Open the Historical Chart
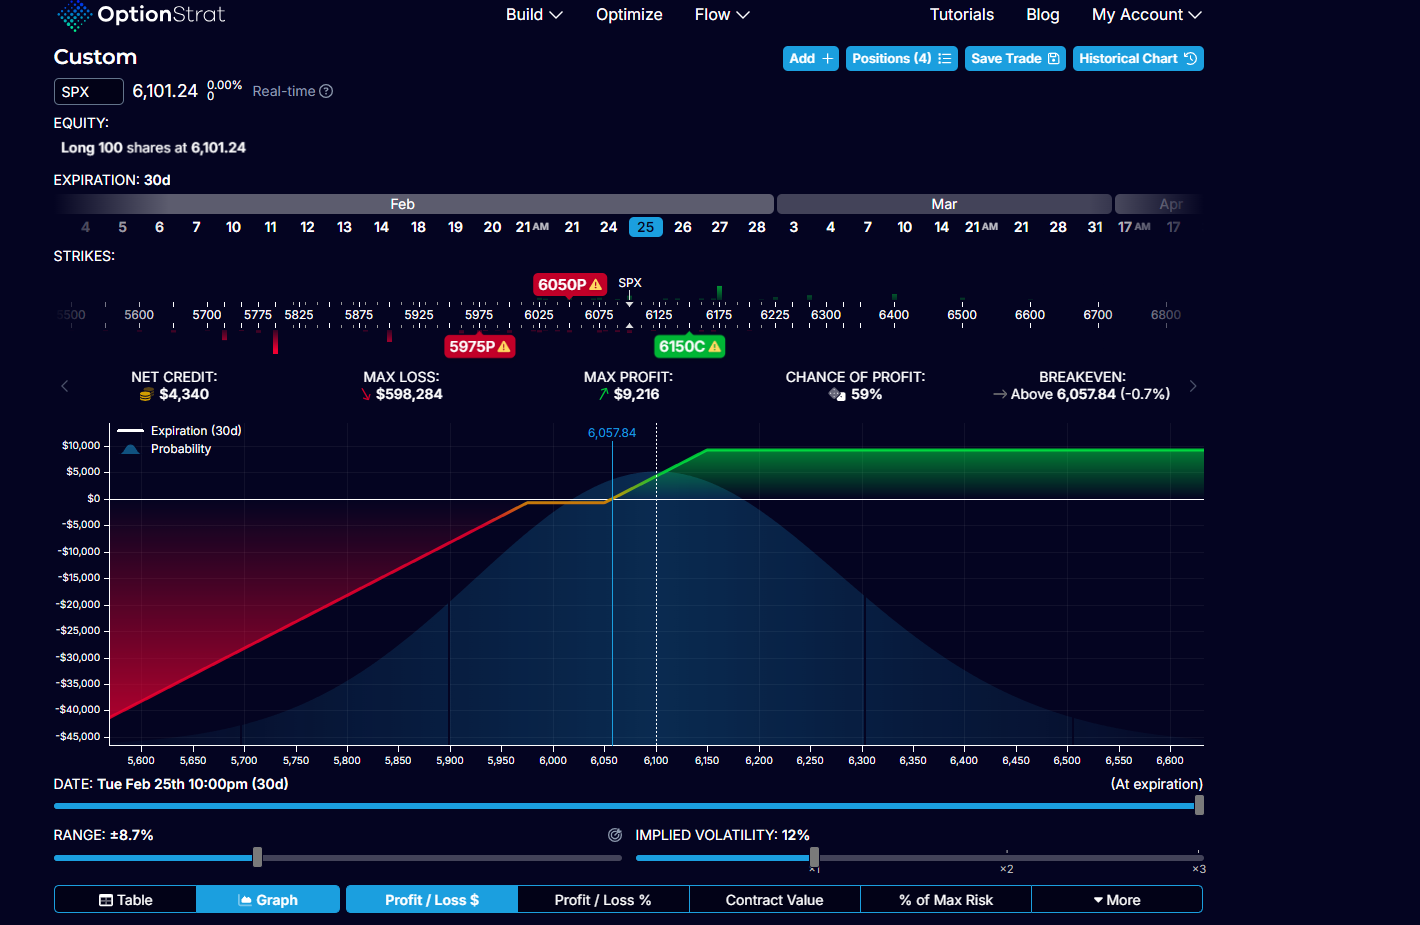This screenshot has height=925, width=1420. (x=1138, y=59)
